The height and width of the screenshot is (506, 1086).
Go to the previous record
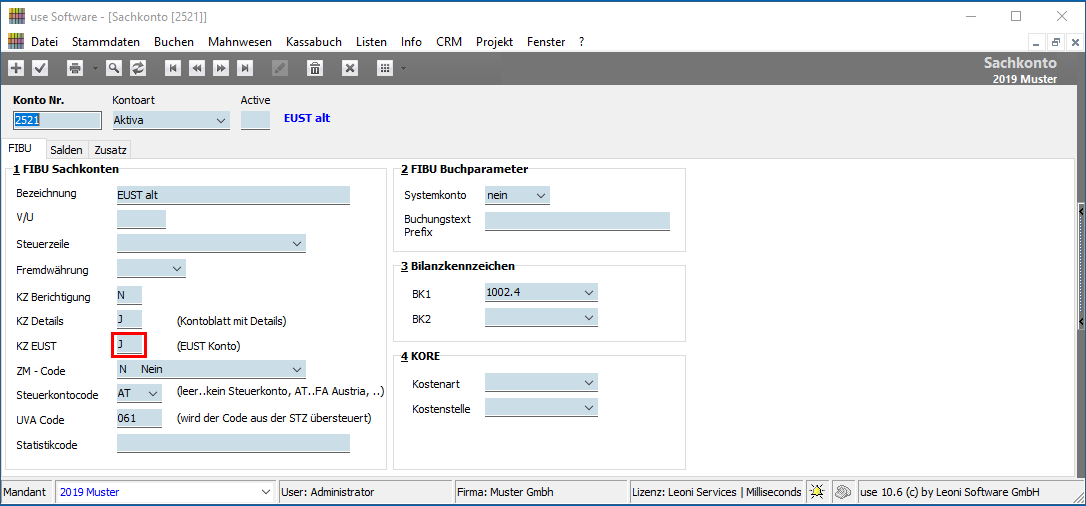pos(197,68)
